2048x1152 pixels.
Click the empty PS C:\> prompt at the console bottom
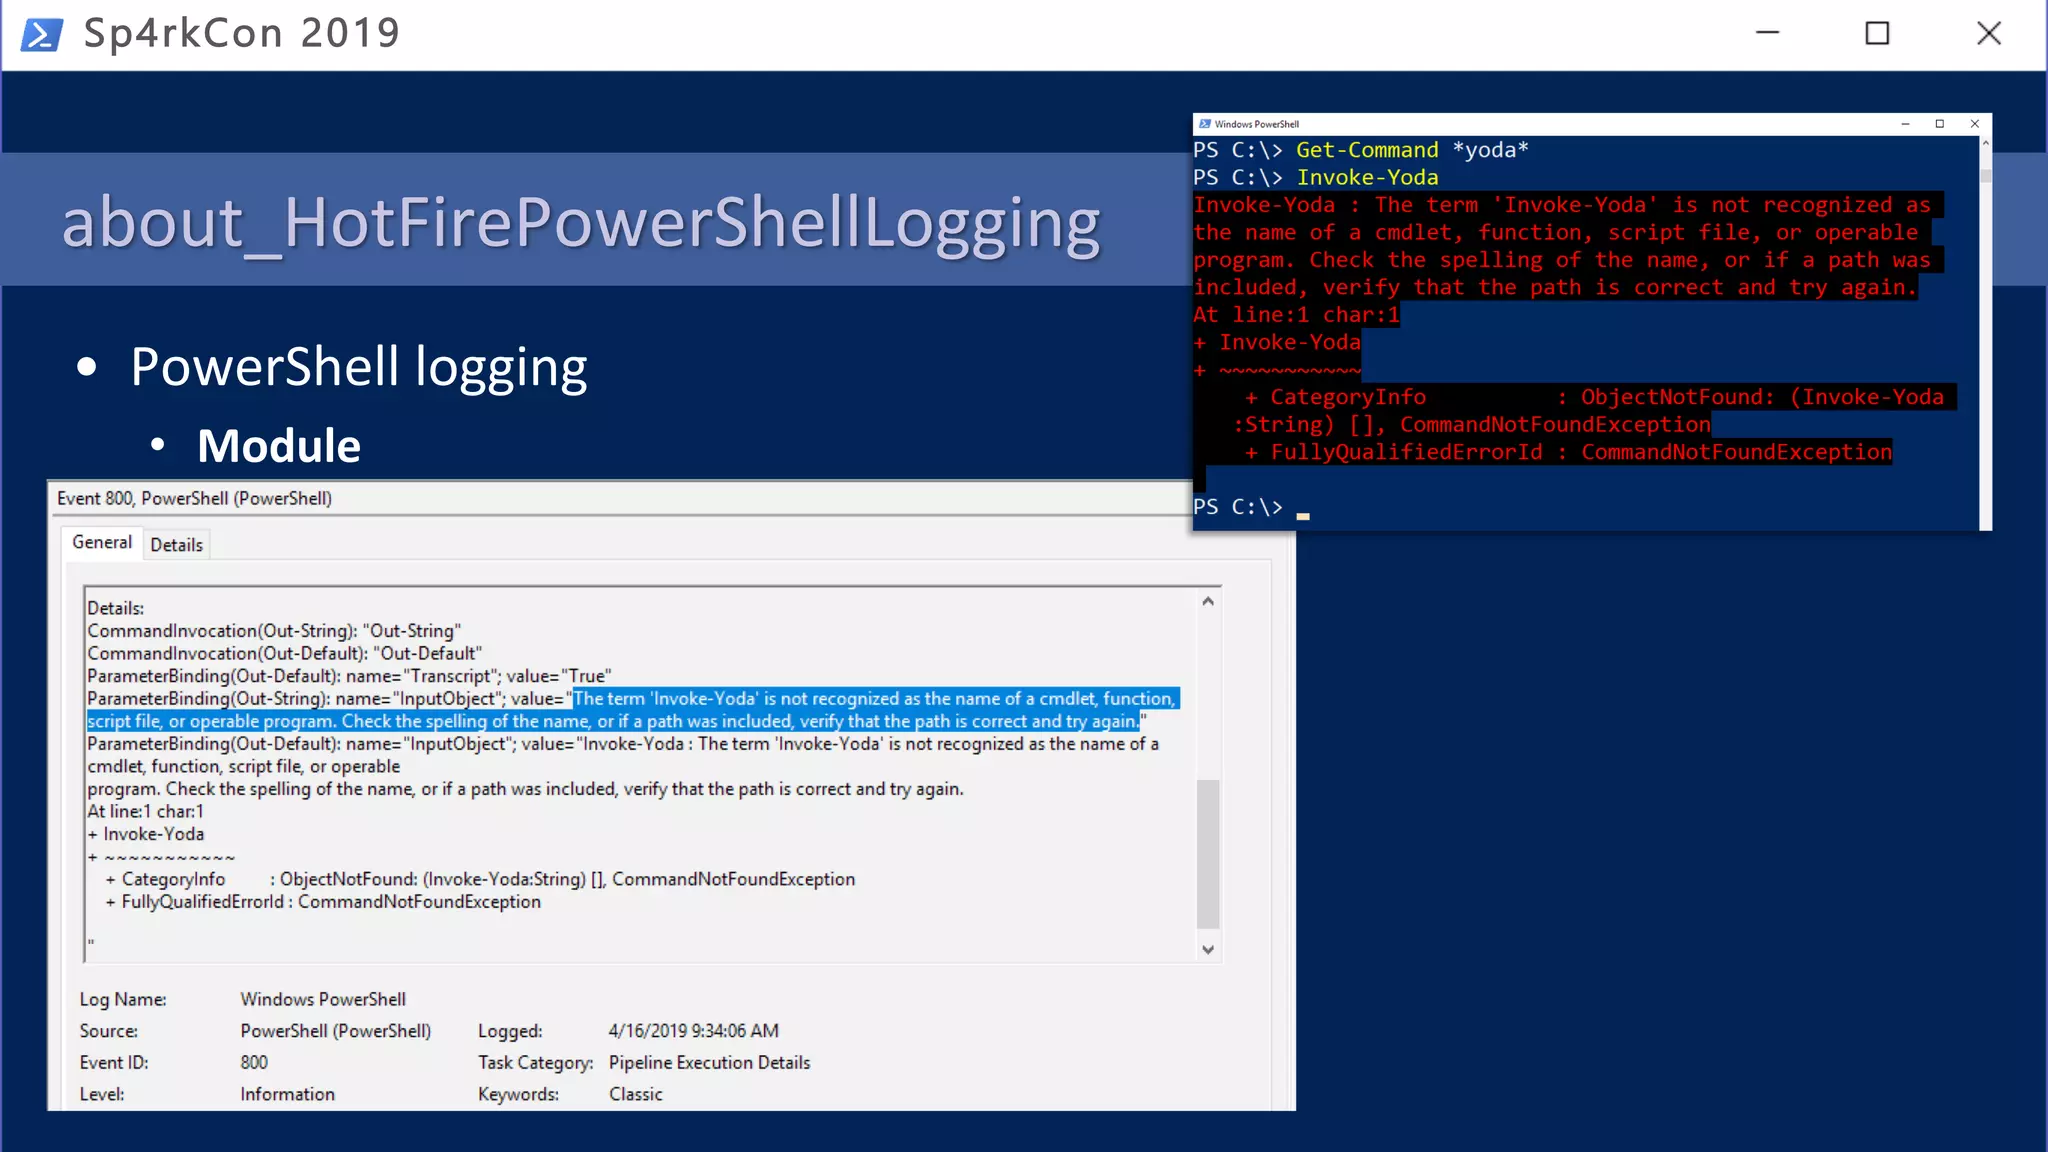click(1251, 507)
